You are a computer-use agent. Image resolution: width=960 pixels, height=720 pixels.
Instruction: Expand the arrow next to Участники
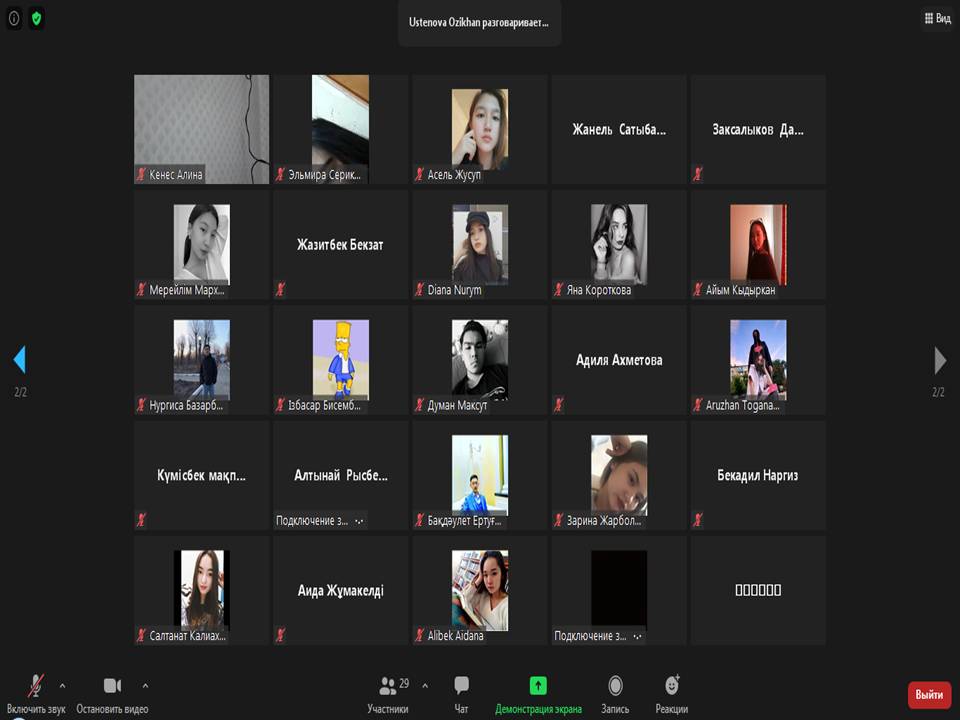(425, 686)
